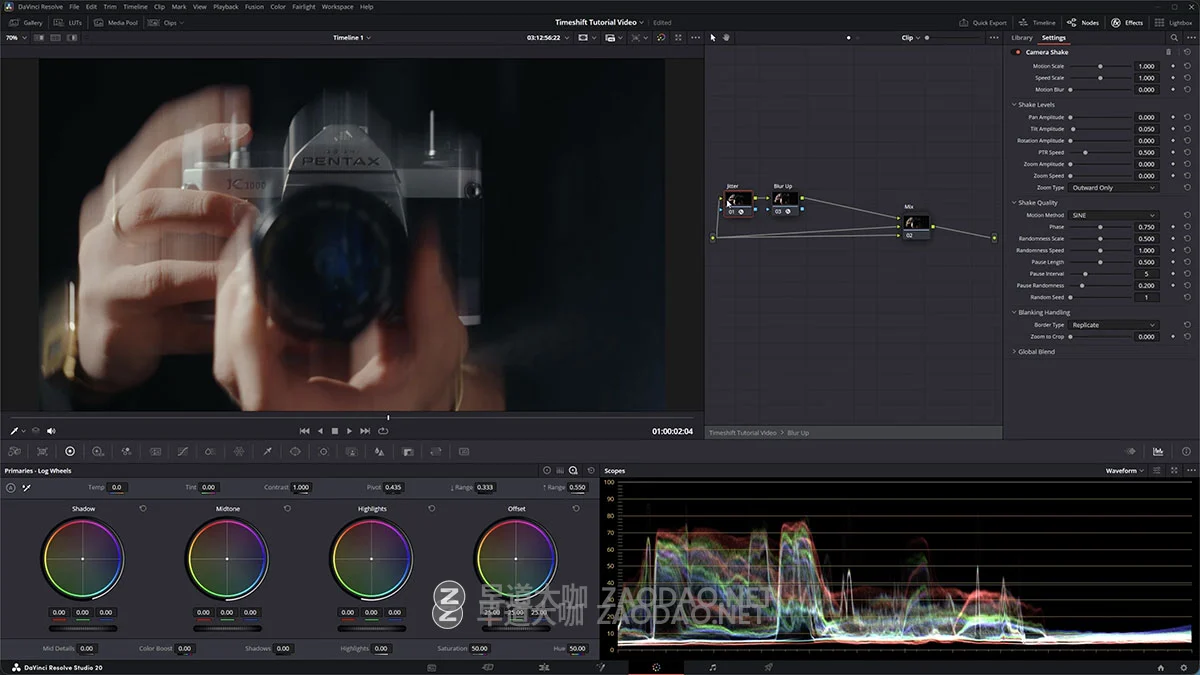Switch to the Library tab
This screenshot has width=1200, height=675.
pos(1022,38)
